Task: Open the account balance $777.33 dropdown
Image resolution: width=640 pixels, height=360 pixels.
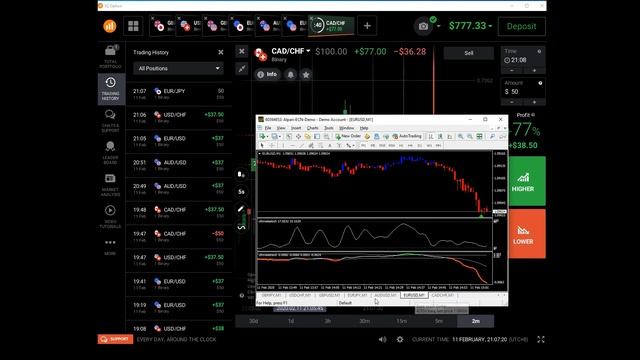Action: tap(470, 26)
